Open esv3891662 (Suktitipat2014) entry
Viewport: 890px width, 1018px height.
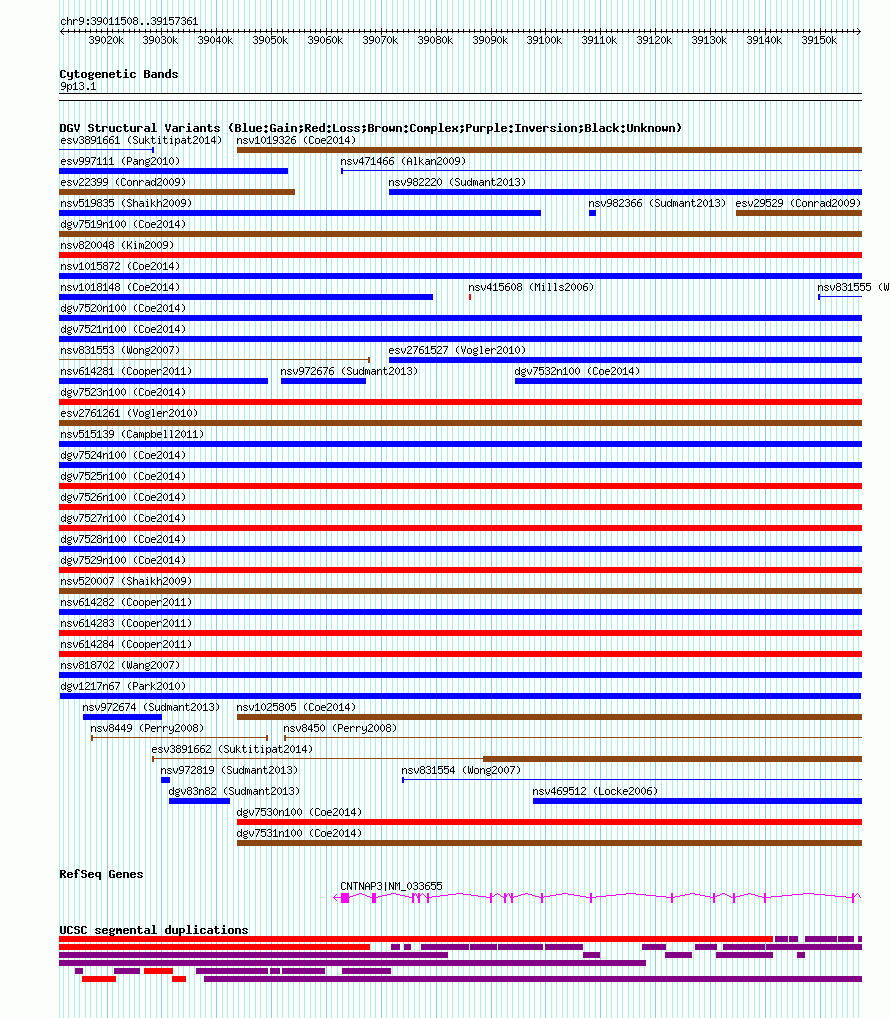232,749
